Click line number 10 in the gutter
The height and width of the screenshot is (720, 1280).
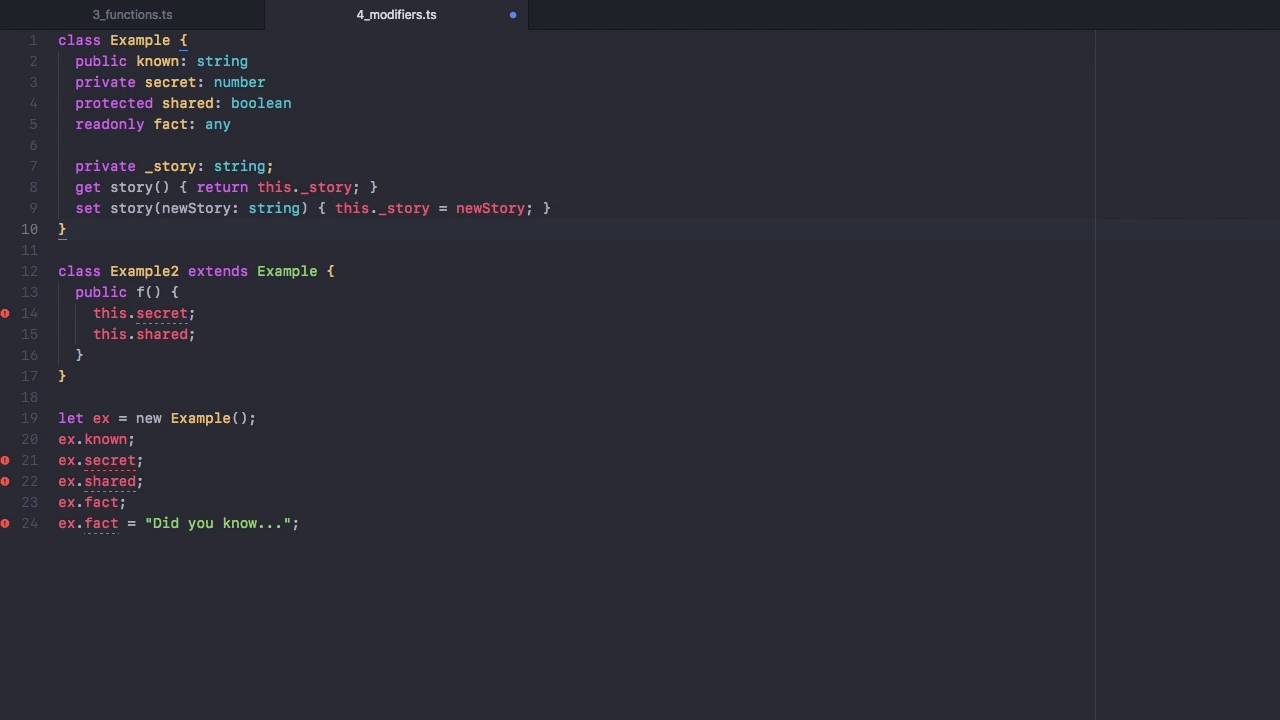[x=29, y=229]
